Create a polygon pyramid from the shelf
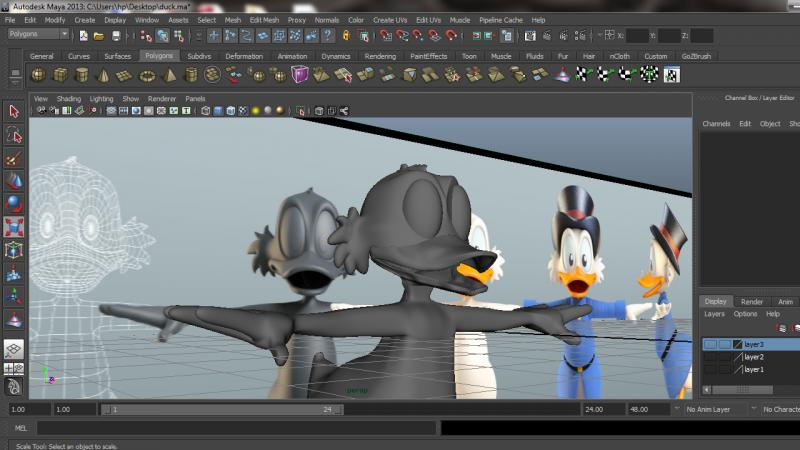Screen dimensions: 800x450 click(169, 75)
